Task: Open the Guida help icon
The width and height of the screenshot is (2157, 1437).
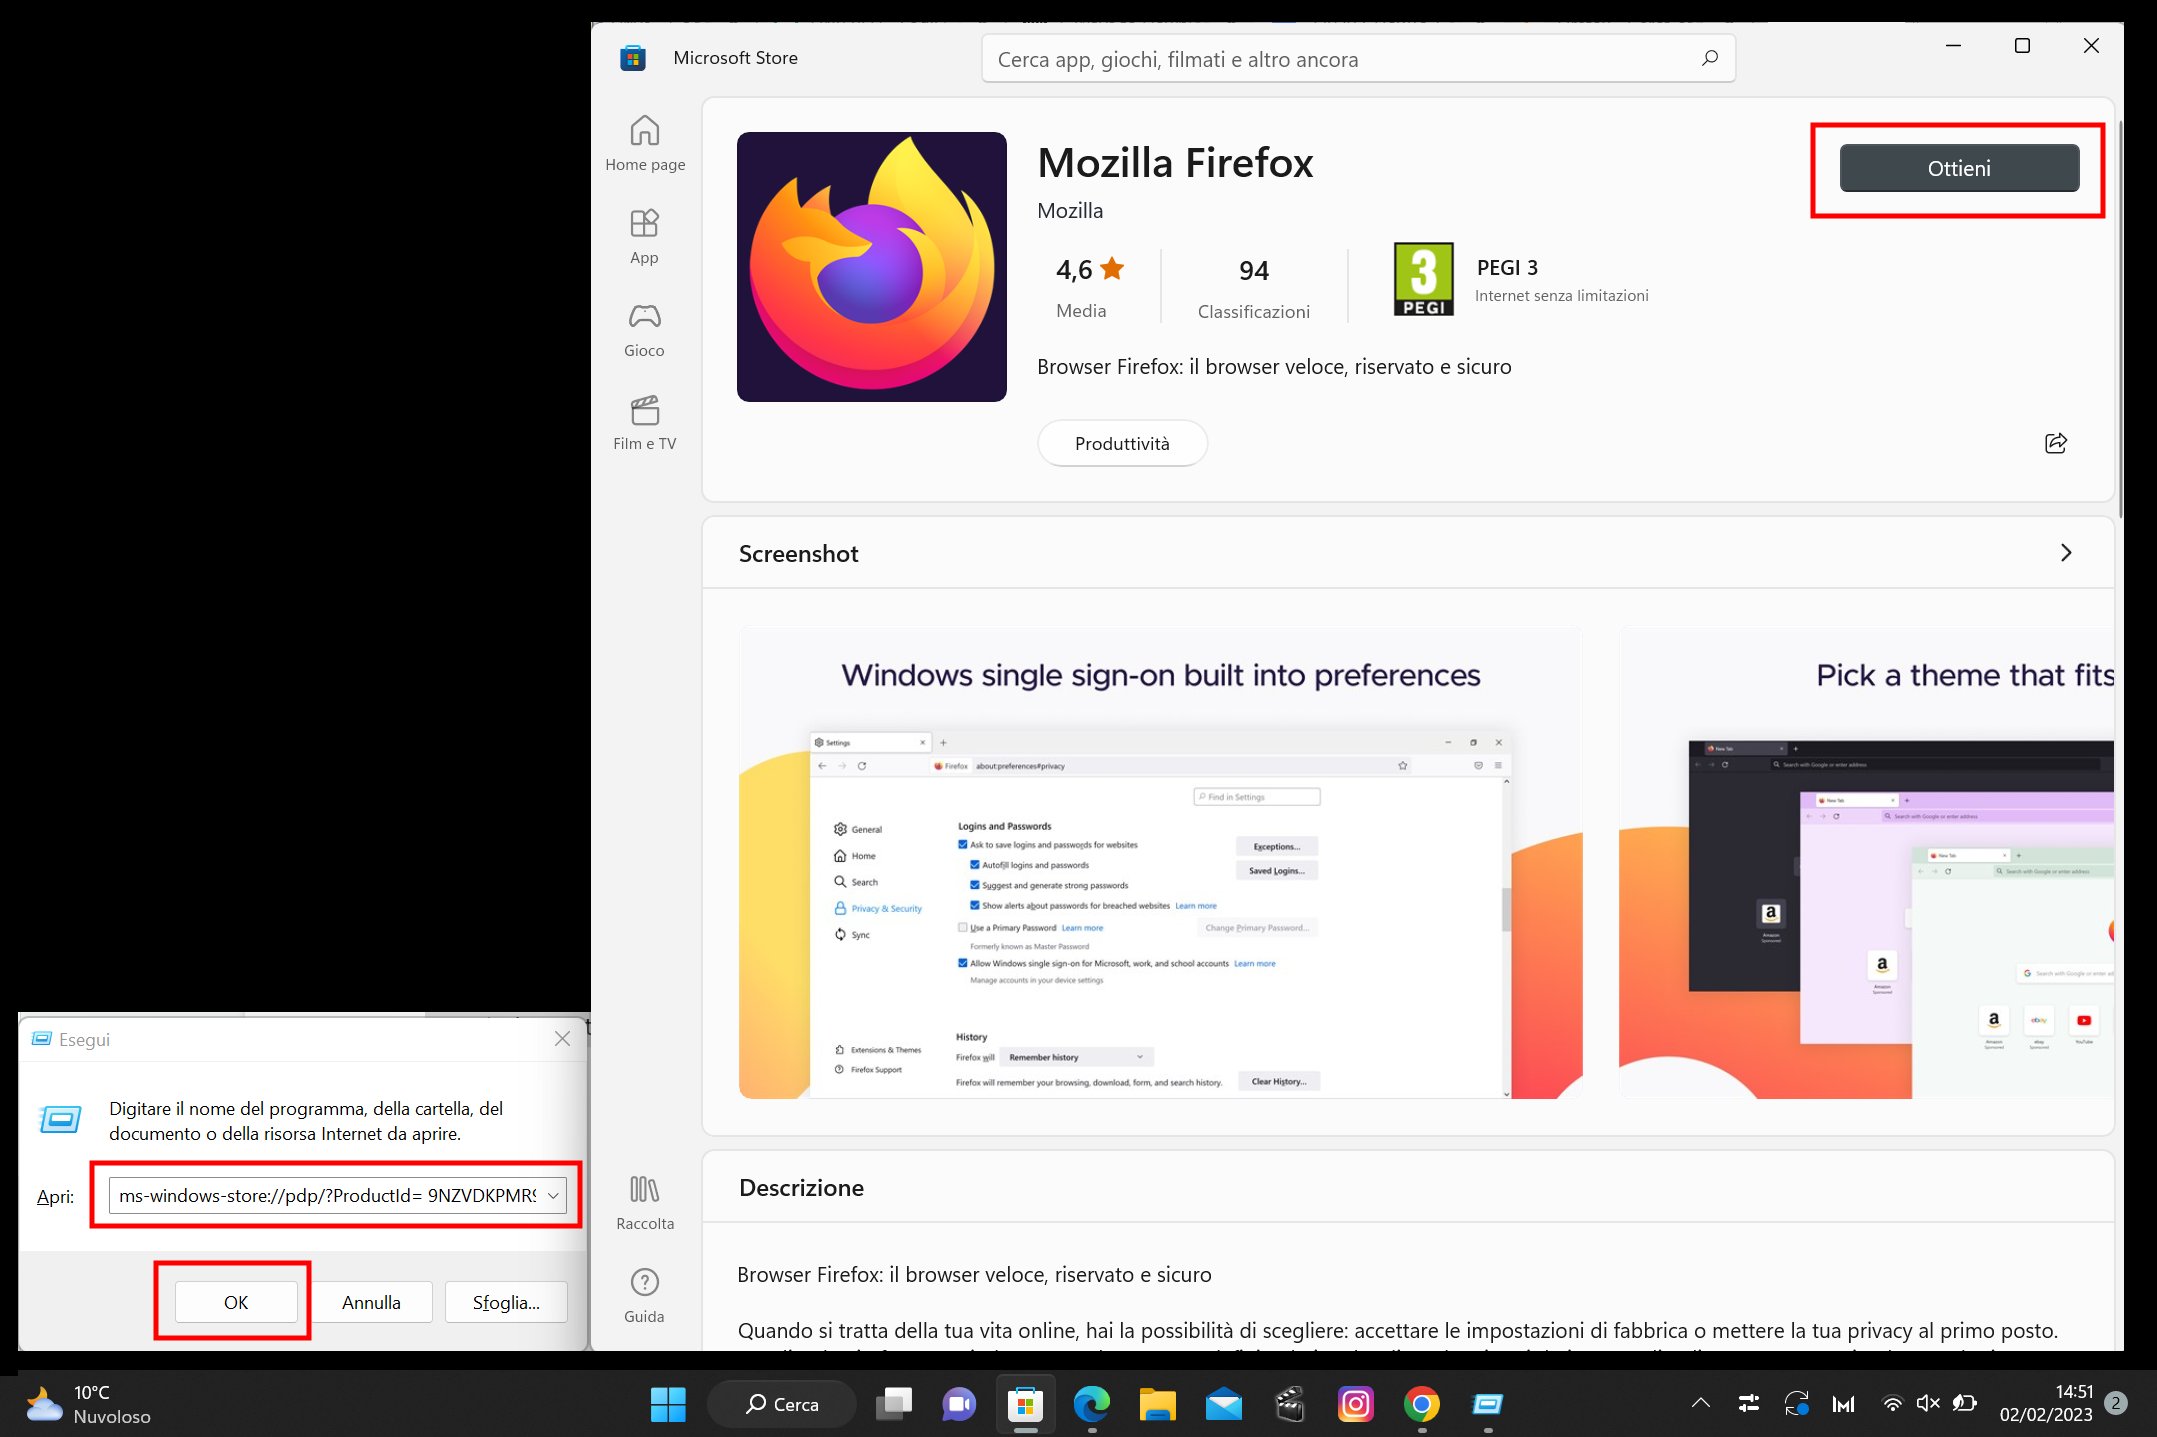Action: 644,1291
